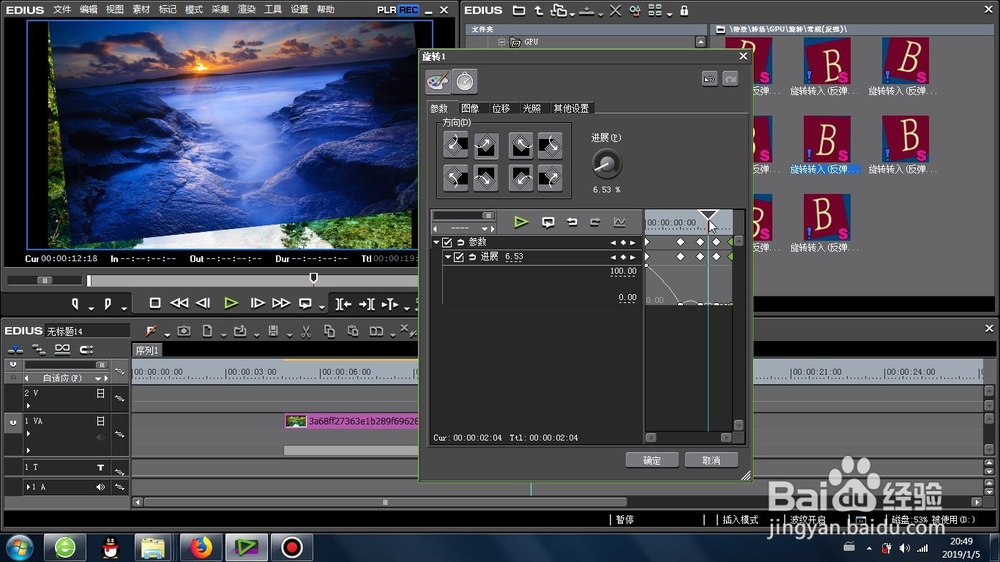Screen dimensions: 1000x562
Task: Open the palette settings icon in rotation dialog
Action: (x=438, y=81)
